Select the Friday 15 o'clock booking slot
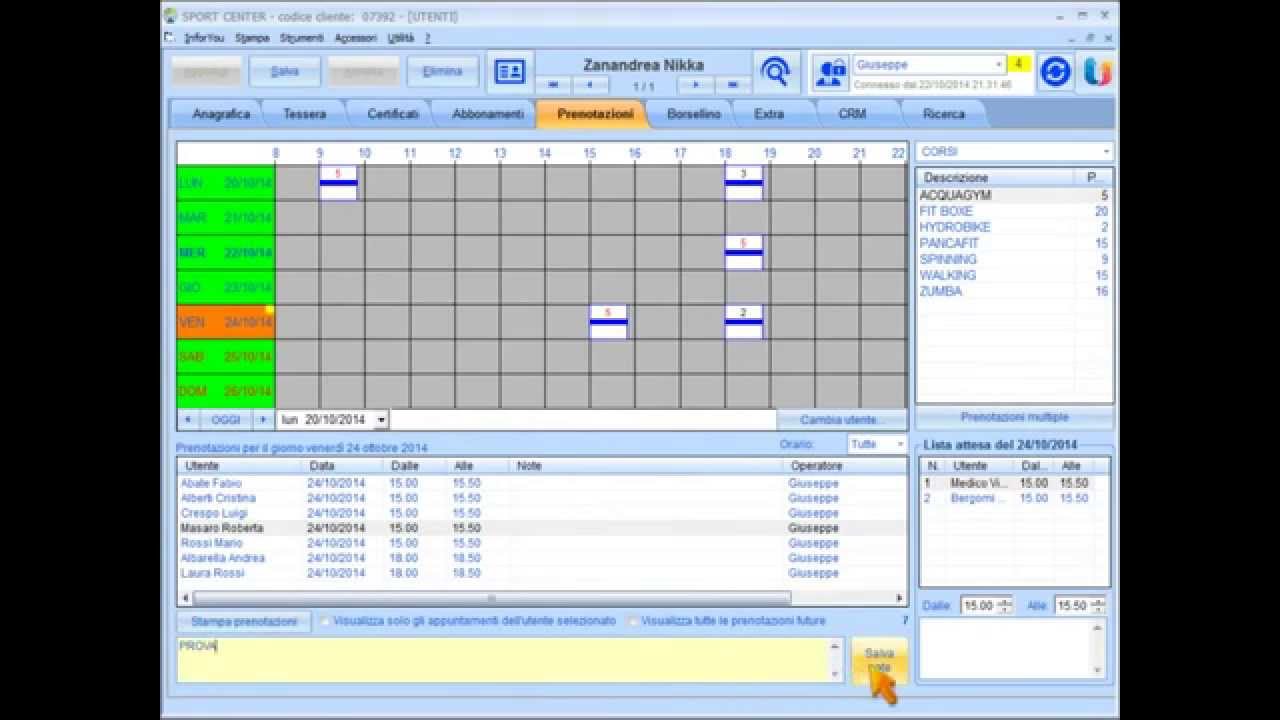 tap(608, 322)
